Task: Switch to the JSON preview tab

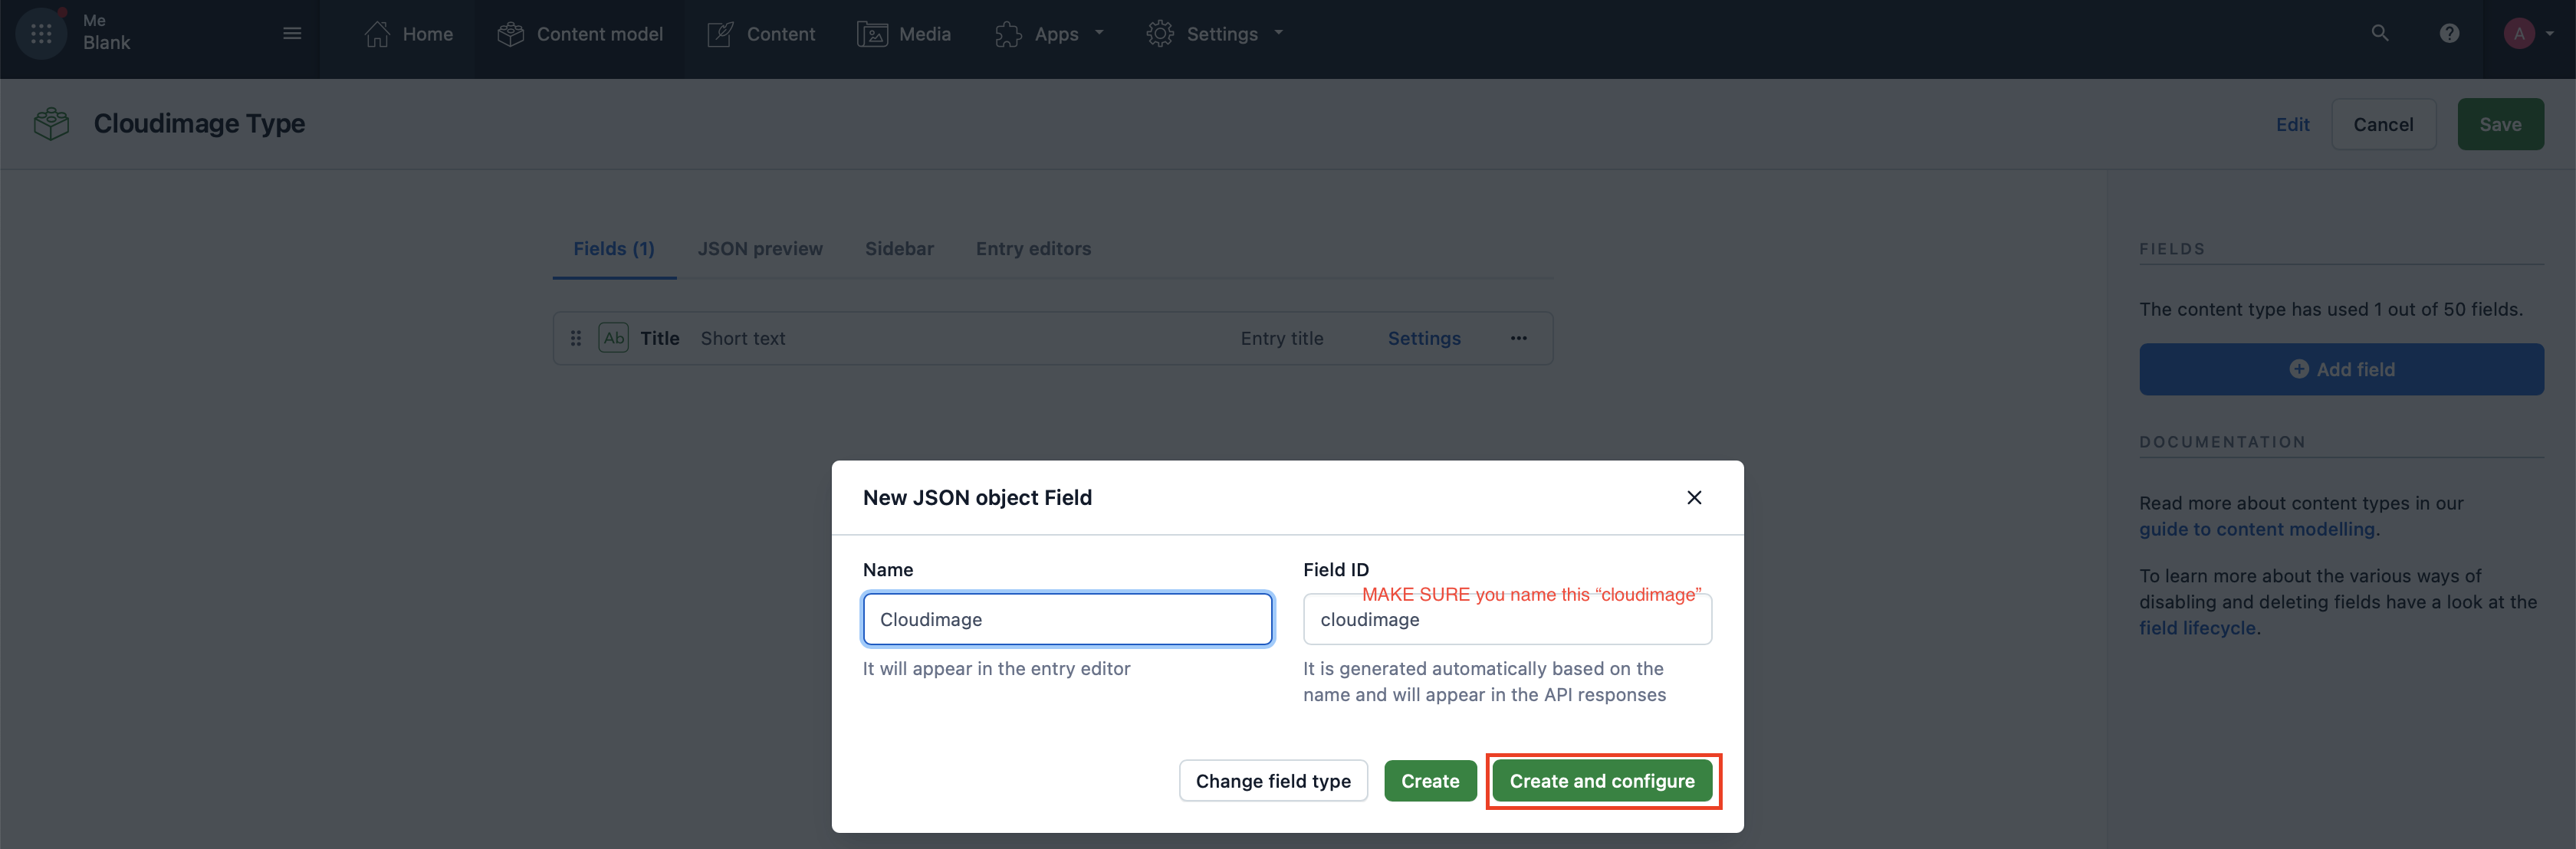Action: [759, 249]
